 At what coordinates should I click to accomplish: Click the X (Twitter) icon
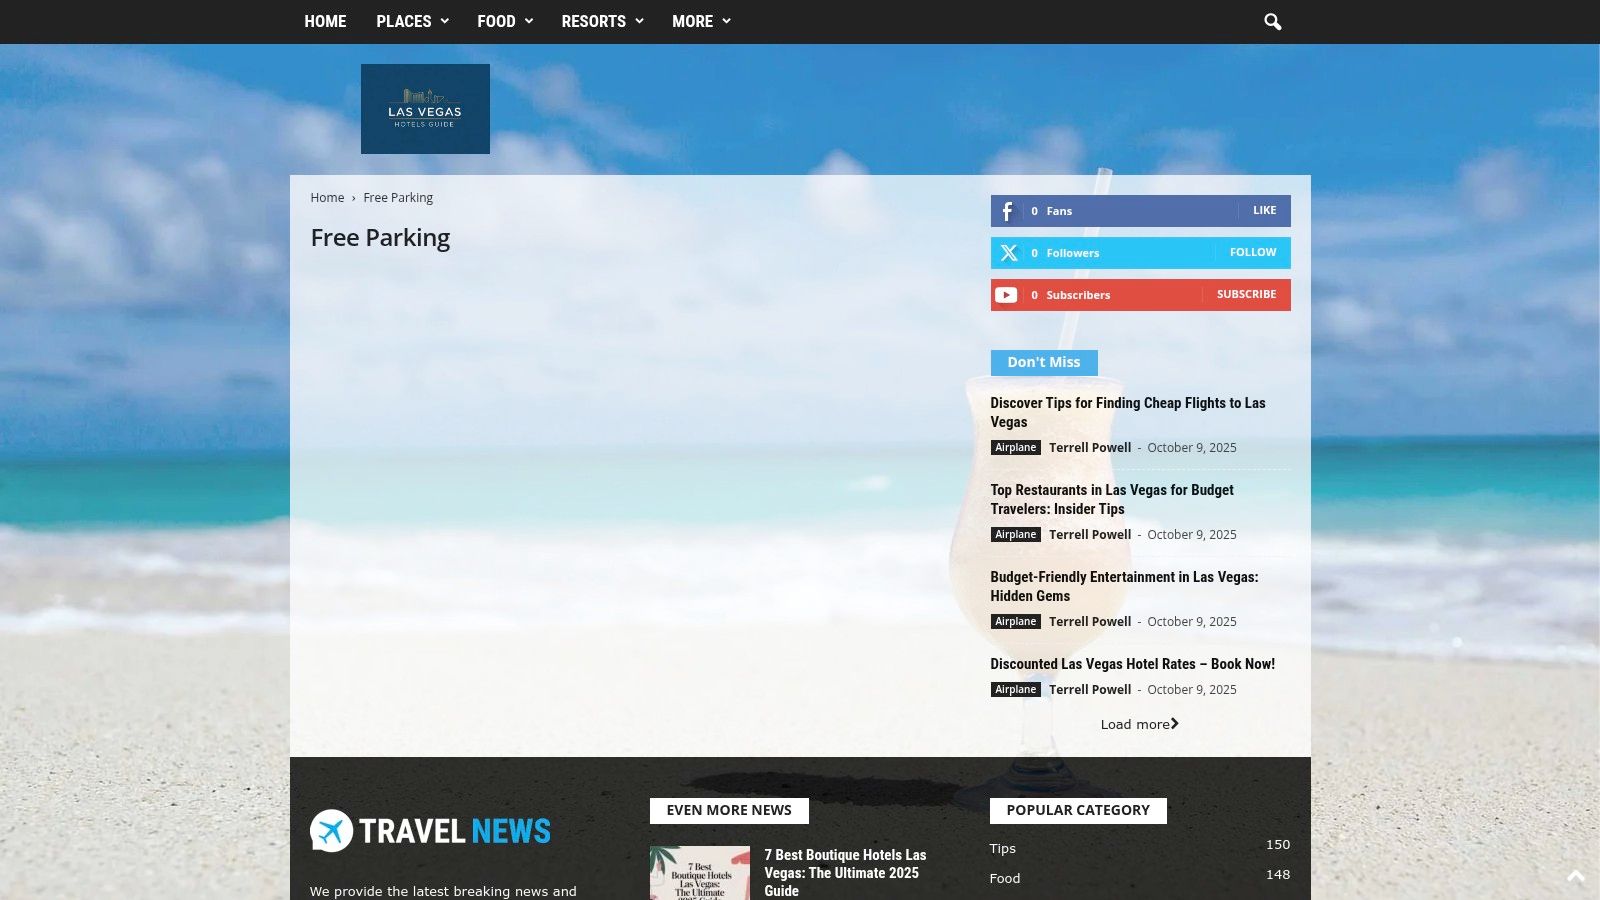tap(1008, 253)
